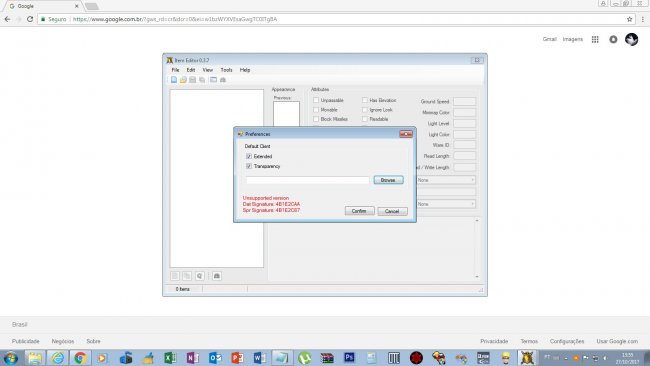Click the binoculars icon below the item list
650x366 pixels.
(217, 276)
